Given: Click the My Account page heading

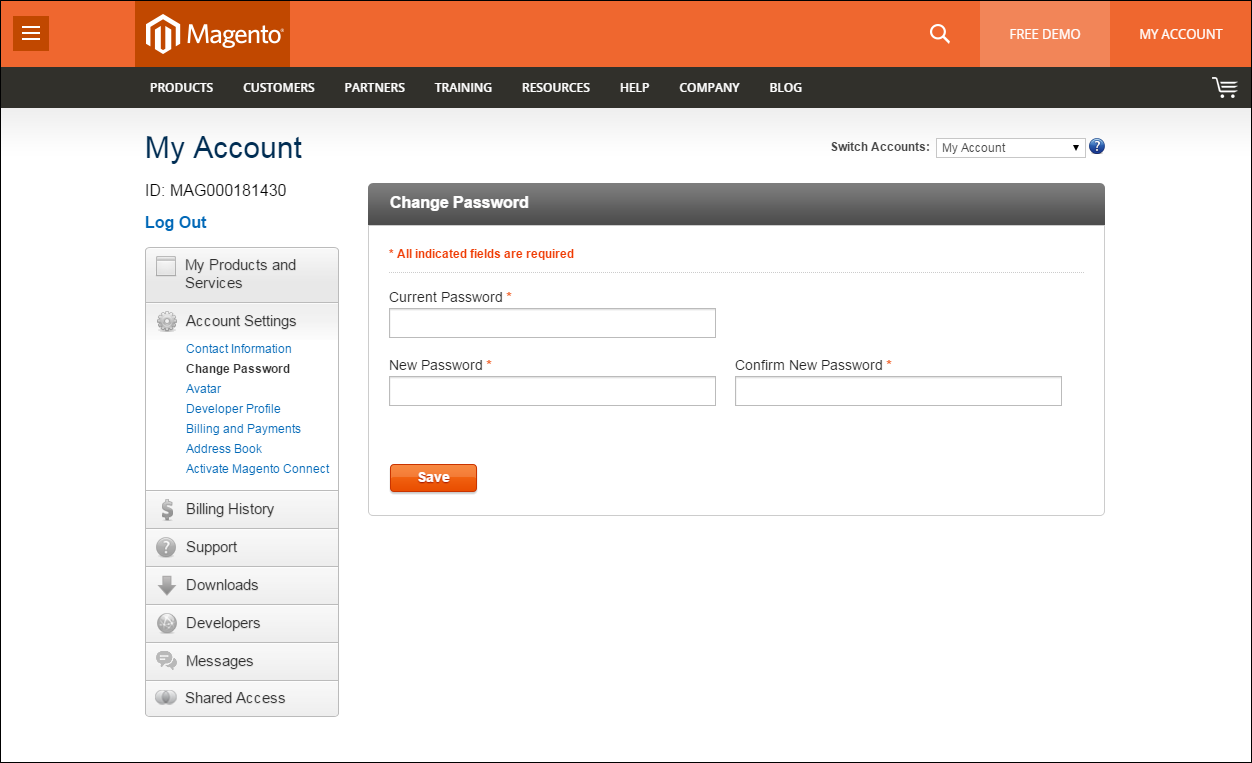Looking at the screenshot, I should 224,148.
